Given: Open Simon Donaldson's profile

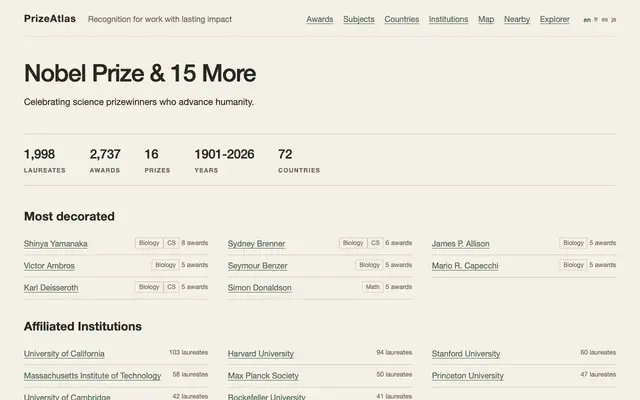Looking at the screenshot, I should (x=260, y=288).
